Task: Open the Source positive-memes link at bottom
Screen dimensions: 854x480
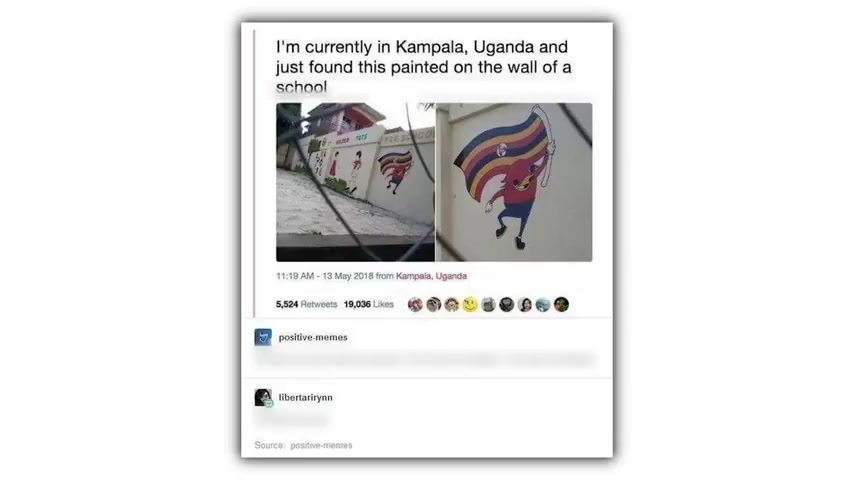Action: pyautogui.click(x=321, y=445)
